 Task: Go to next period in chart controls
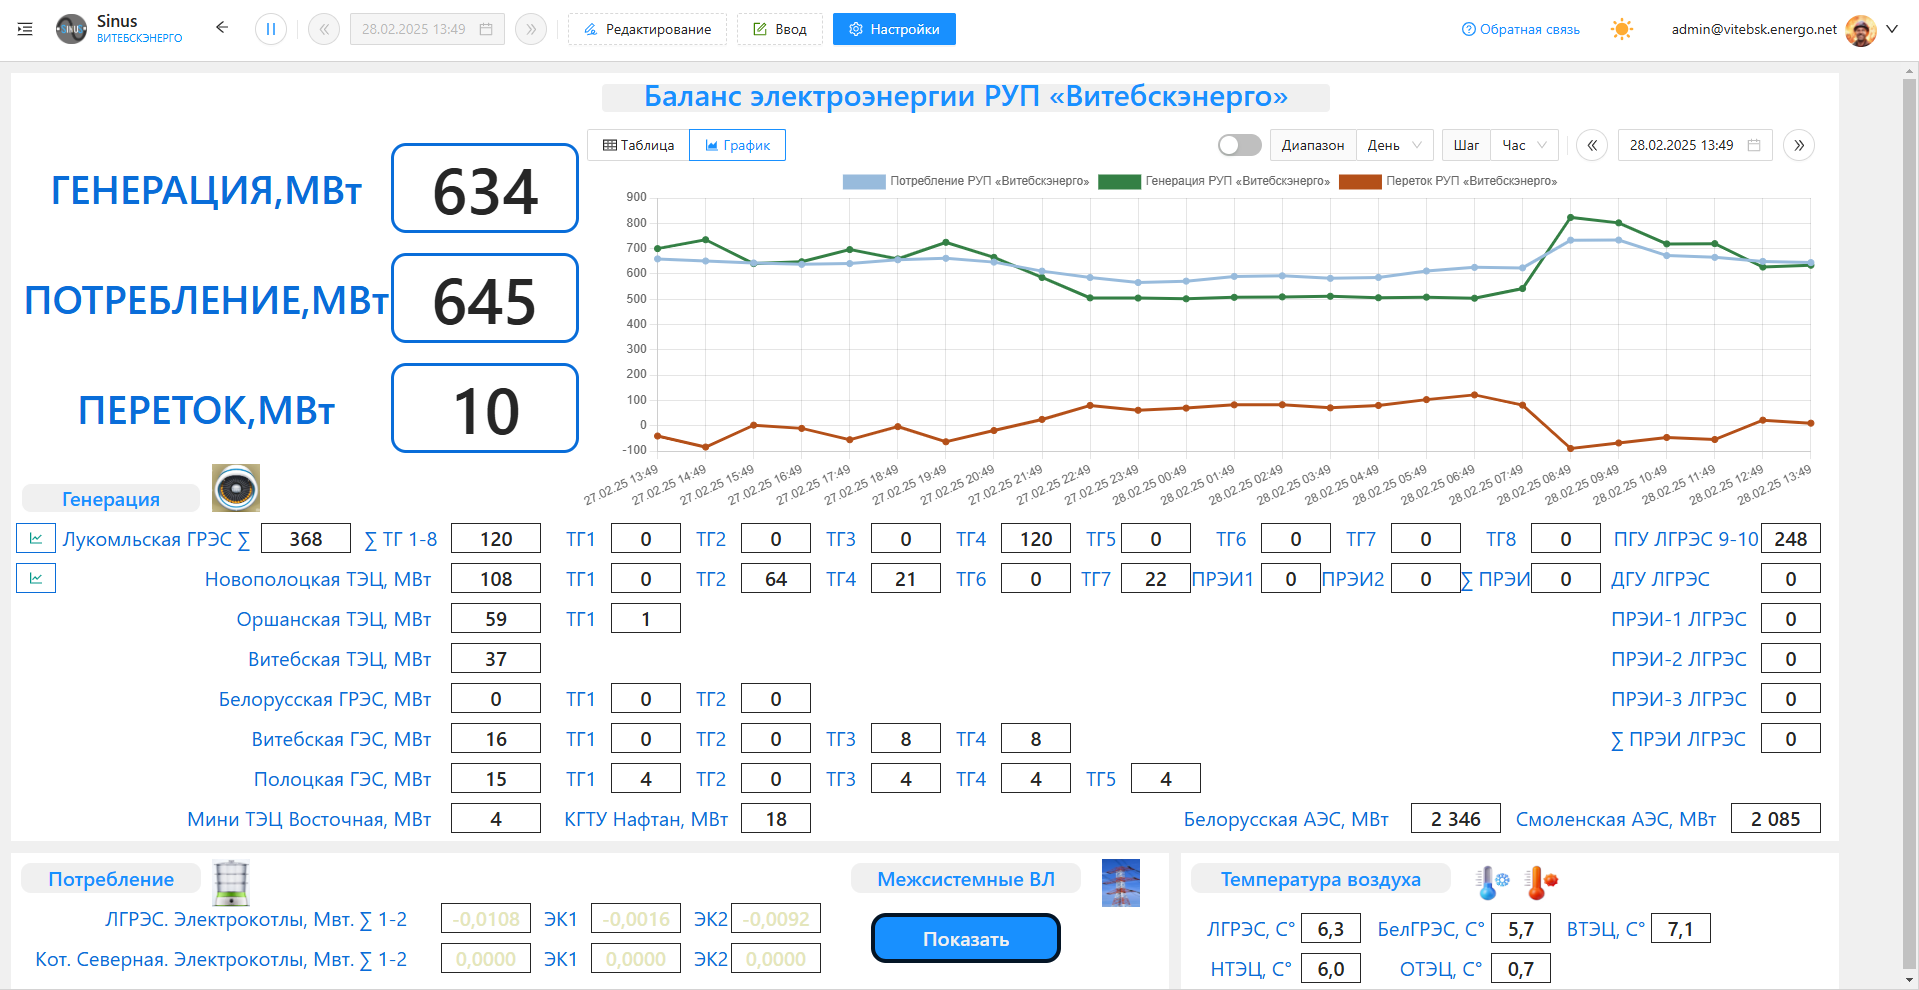point(1799,145)
